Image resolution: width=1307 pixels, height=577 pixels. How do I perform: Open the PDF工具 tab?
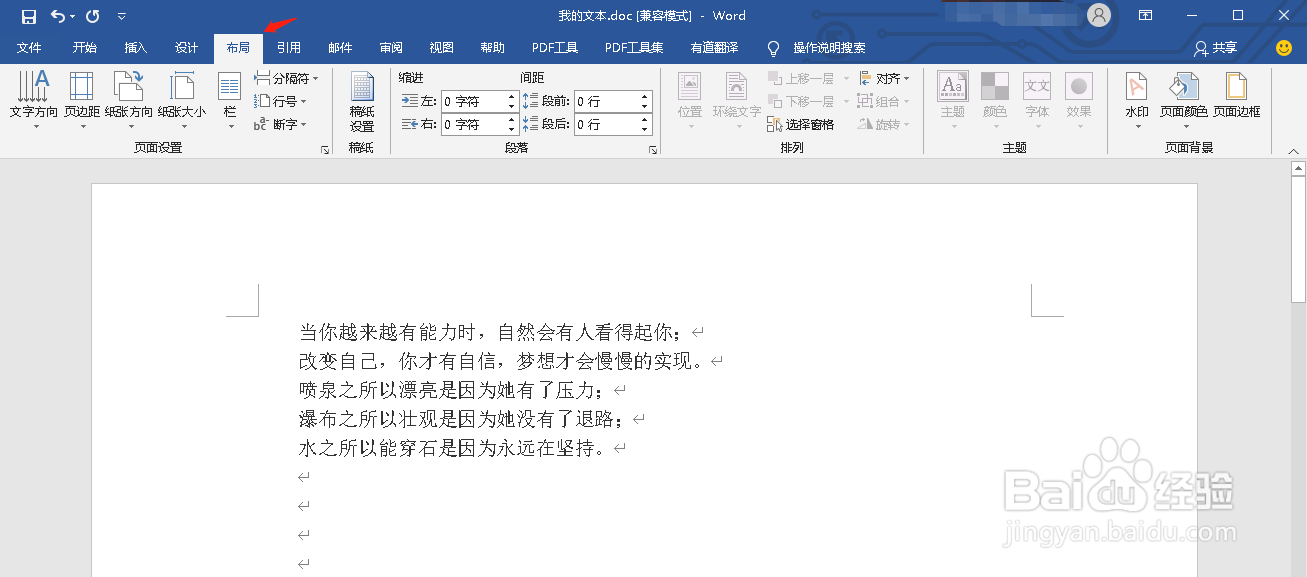pyautogui.click(x=555, y=48)
